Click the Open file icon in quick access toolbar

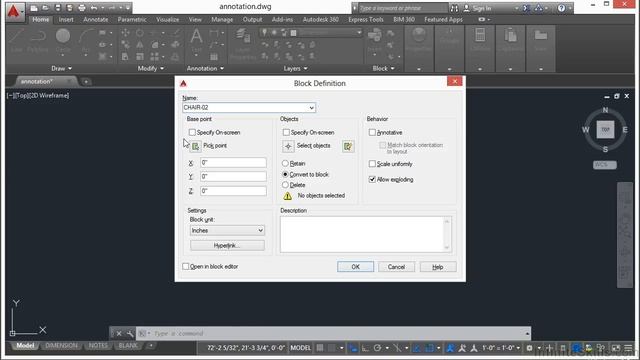point(45,8)
